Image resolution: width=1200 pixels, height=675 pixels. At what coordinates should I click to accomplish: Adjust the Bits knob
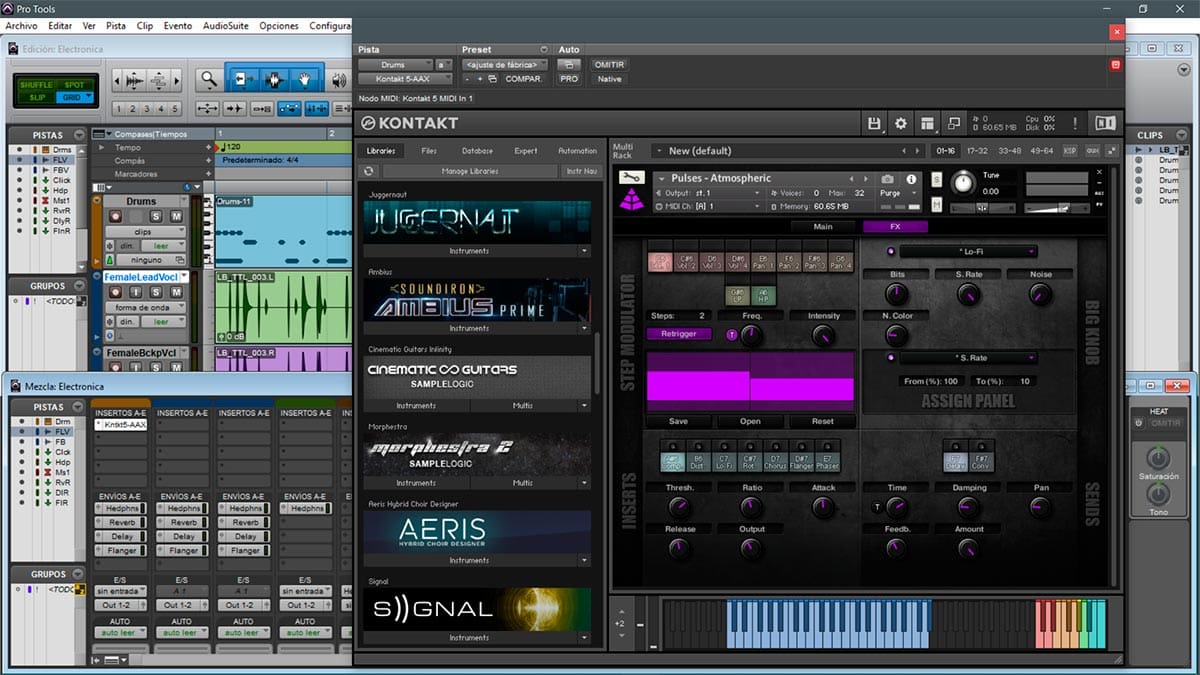pos(897,294)
